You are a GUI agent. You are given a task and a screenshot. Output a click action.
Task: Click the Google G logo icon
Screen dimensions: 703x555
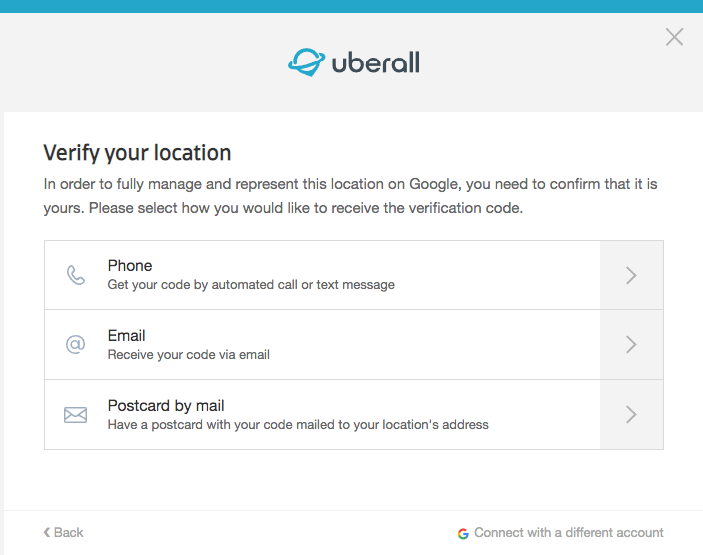[x=463, y=533]
